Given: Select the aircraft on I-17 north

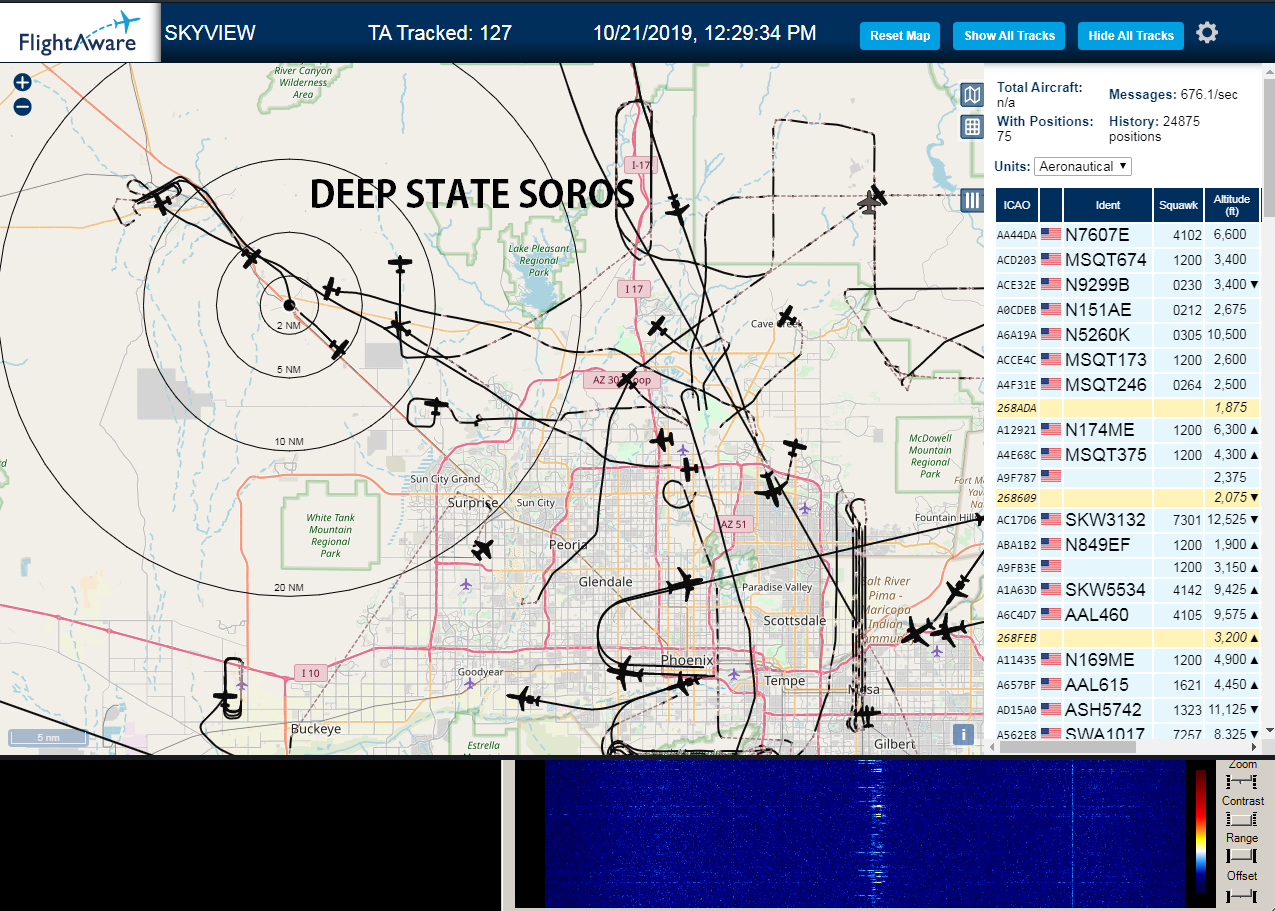Looking at the screenshot, I should point(678,207).
